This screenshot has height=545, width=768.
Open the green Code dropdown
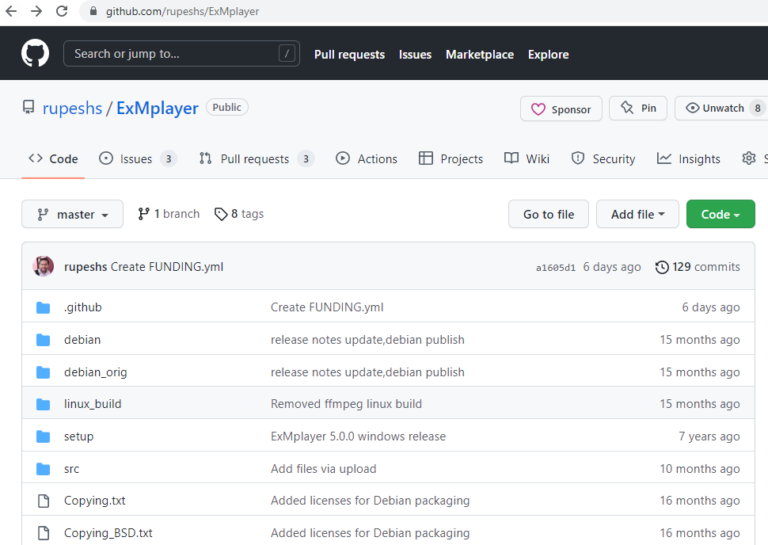[720, 214]
